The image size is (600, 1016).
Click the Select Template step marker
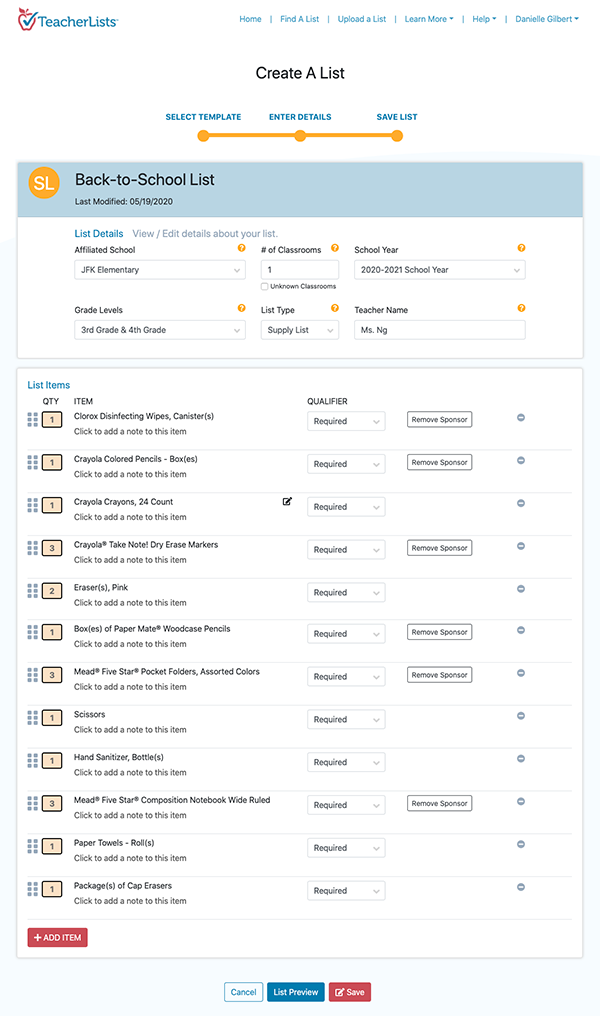[203, 135]
